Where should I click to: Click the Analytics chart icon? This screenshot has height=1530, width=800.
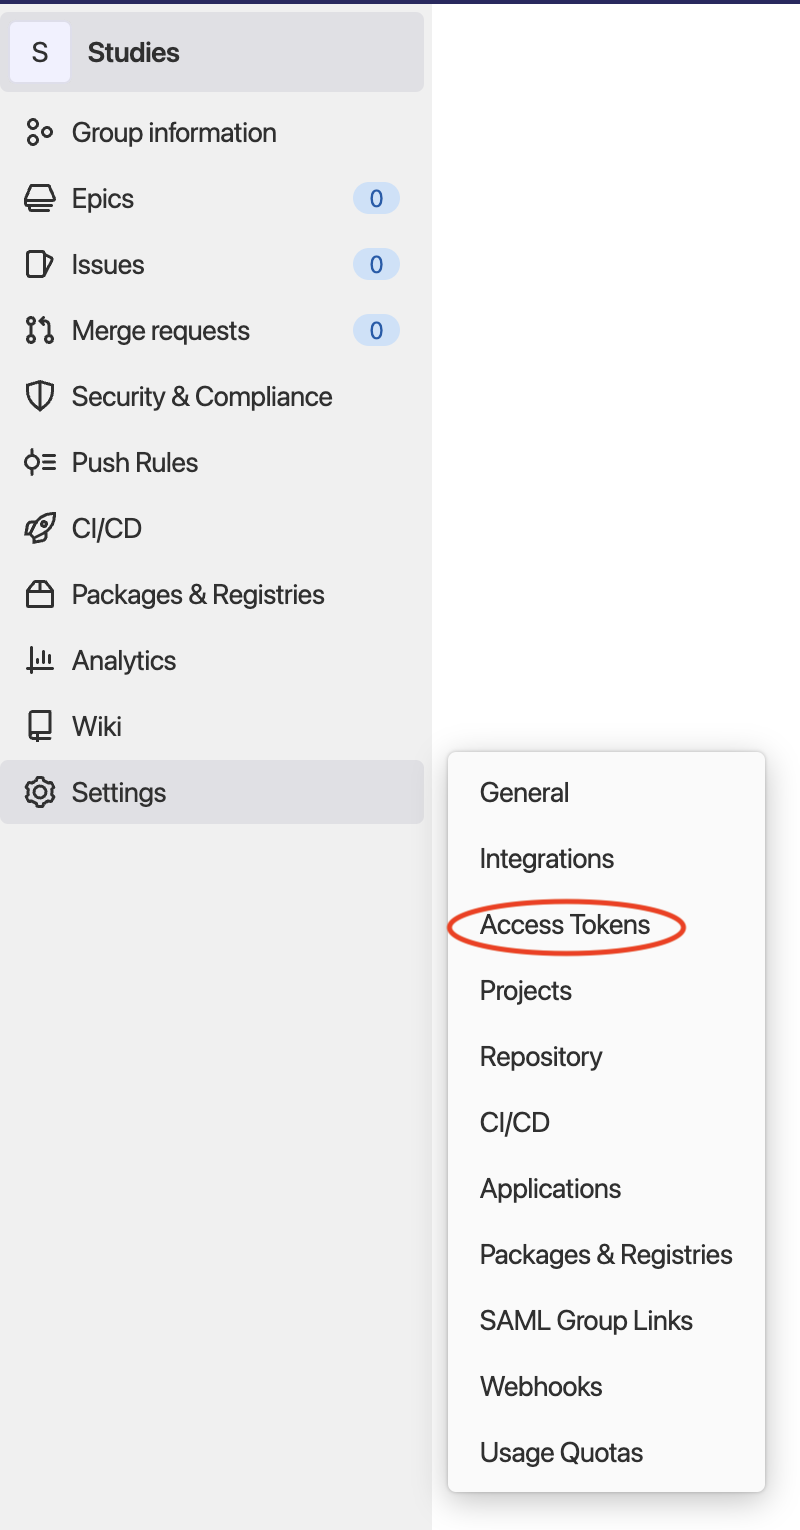(x=39, y=660)
